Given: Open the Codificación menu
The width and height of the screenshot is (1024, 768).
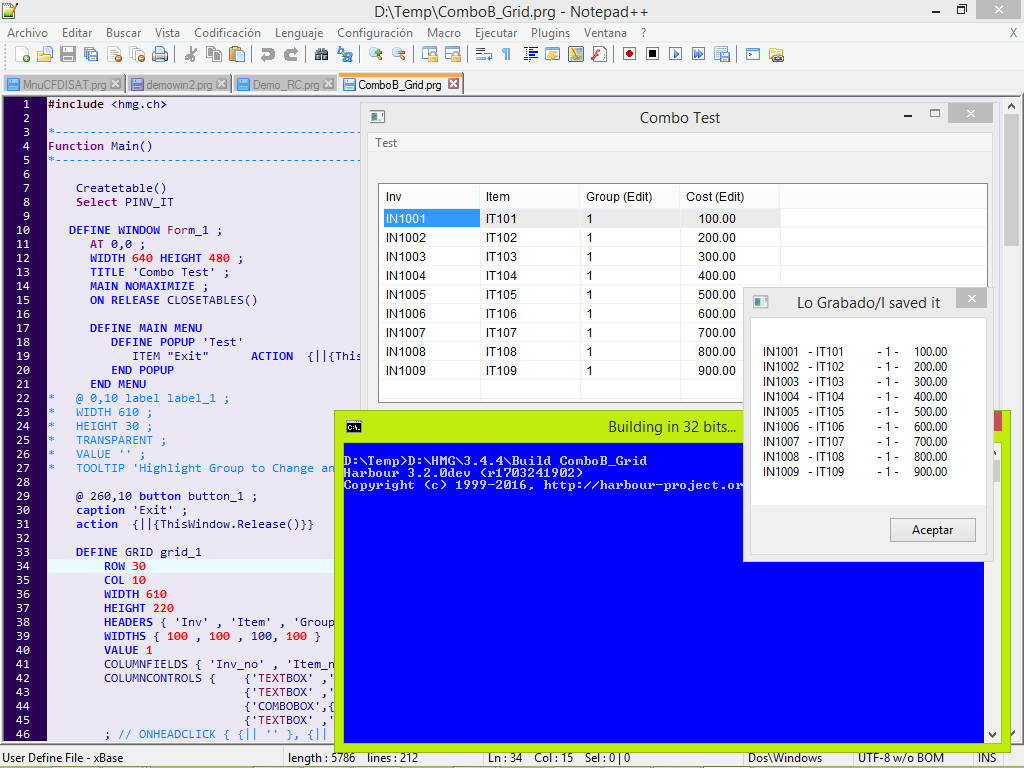Looking at the screenshot, I should [227, 33].
